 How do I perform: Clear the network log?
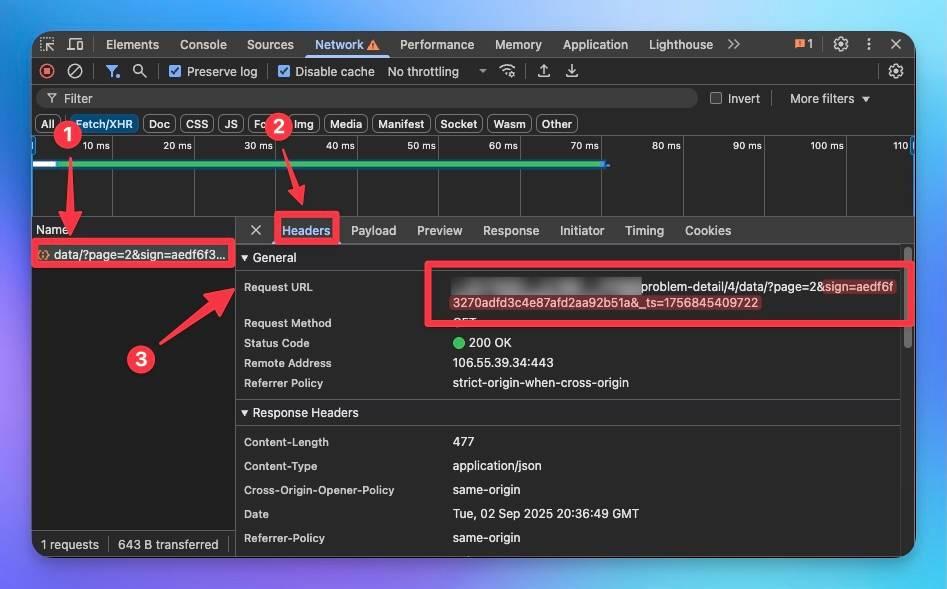75,71
